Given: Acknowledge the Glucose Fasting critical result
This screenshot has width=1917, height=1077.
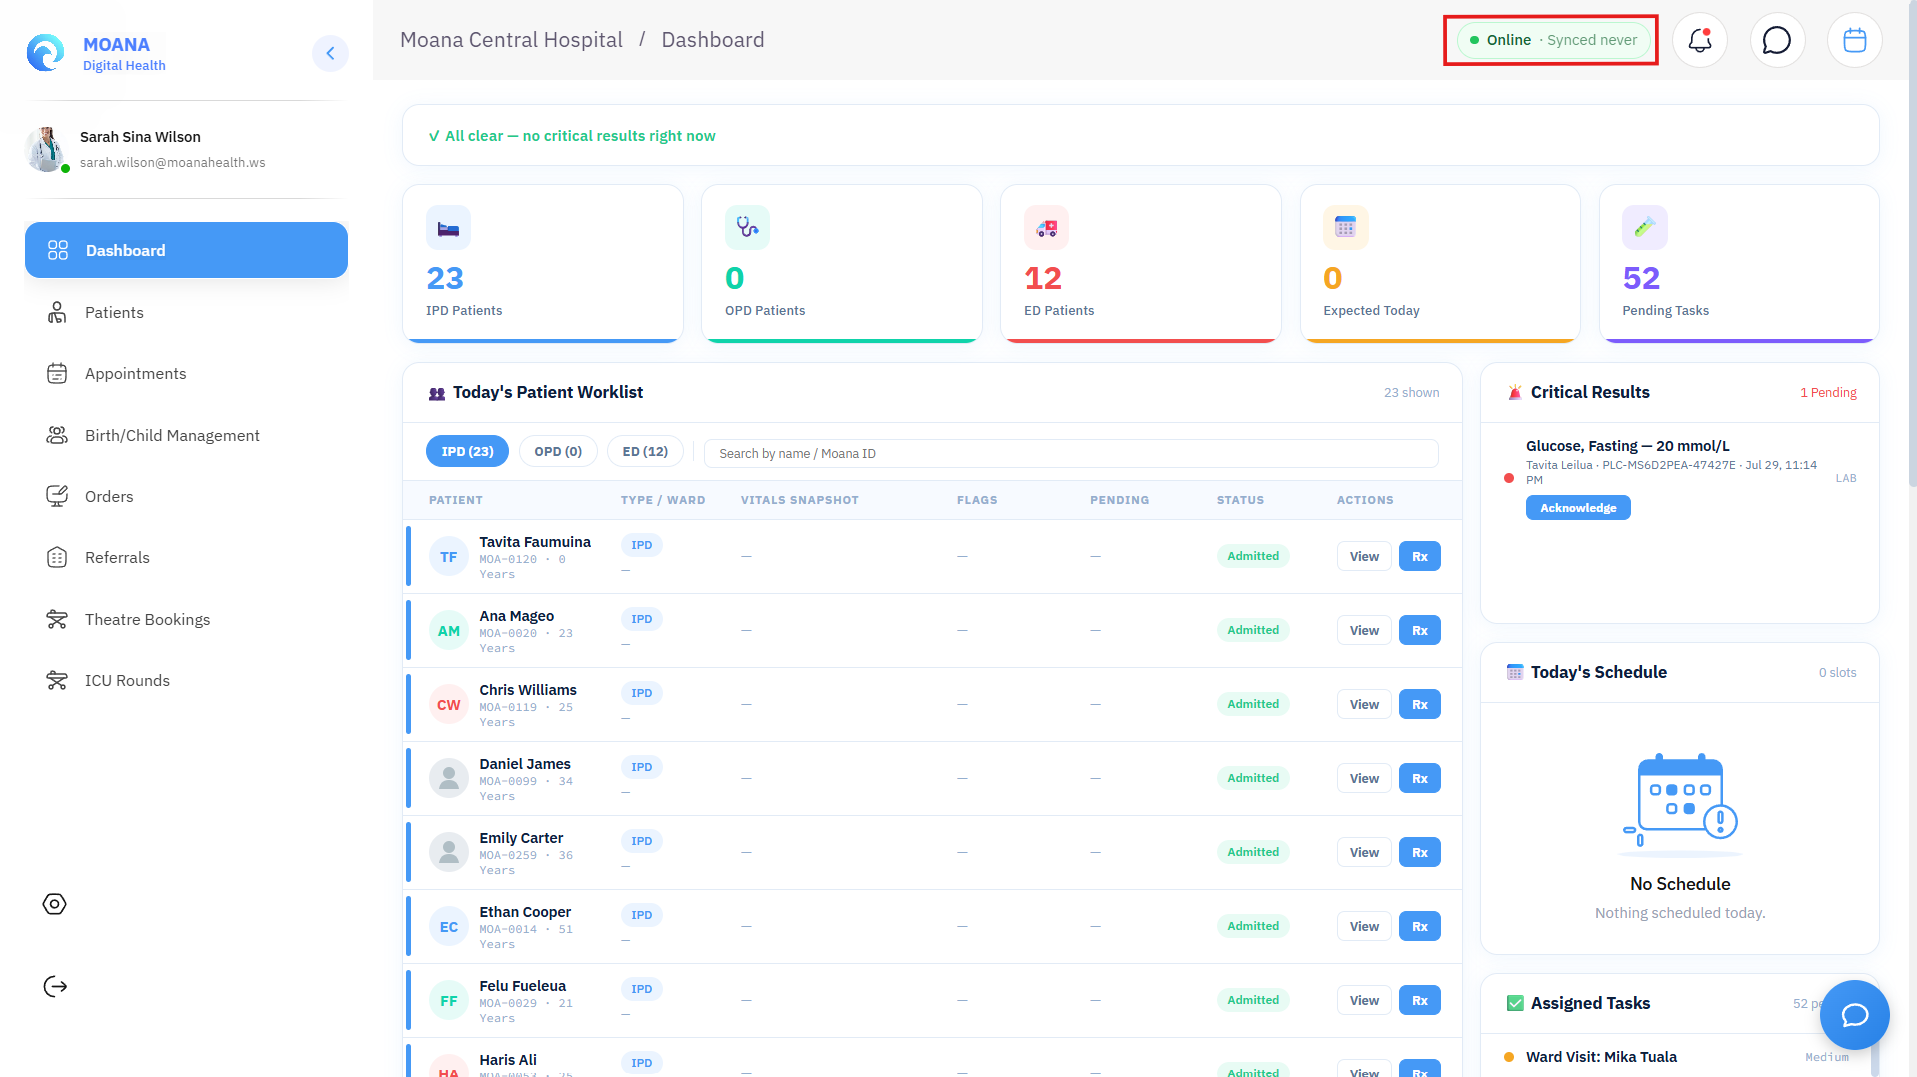Looking at the screenshot, I should click(x=1578, y=508).
